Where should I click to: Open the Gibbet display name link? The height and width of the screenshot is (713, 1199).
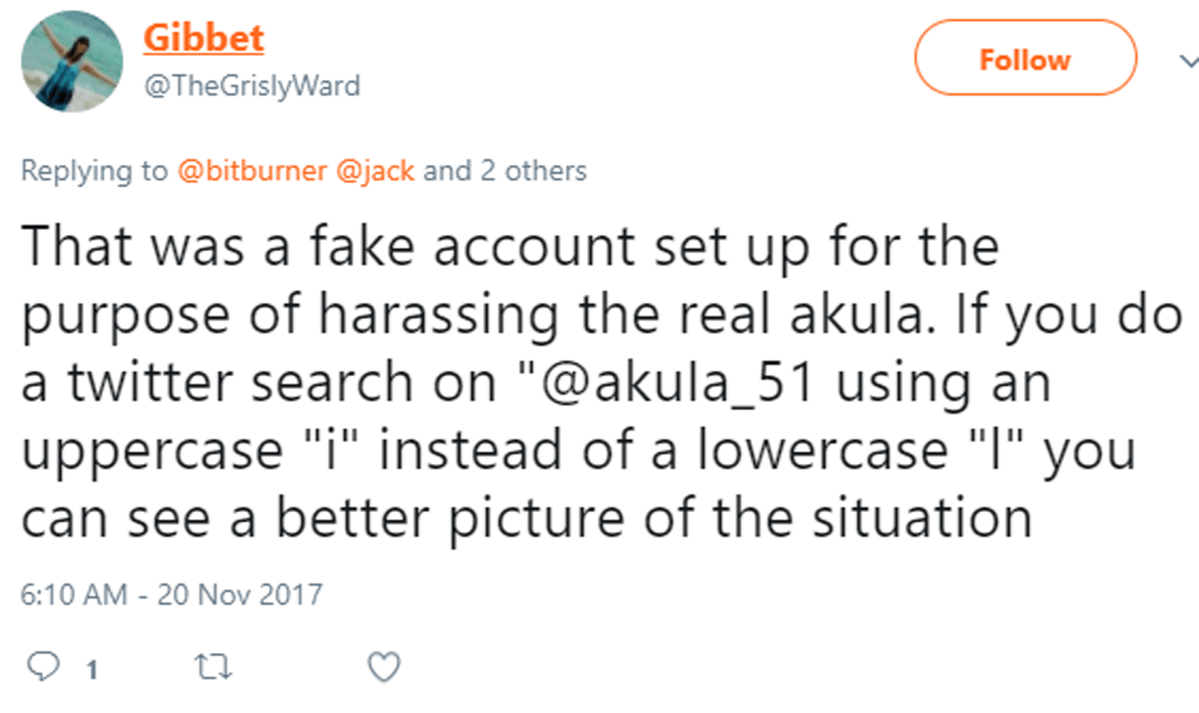point(203,39)
